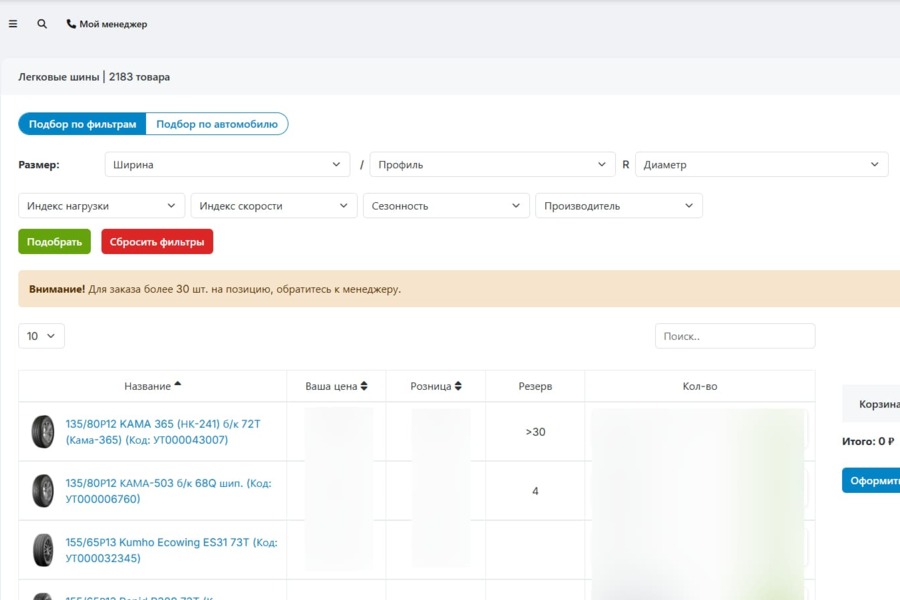Switch to Подбор по автомобилю tab

[217, 124]
